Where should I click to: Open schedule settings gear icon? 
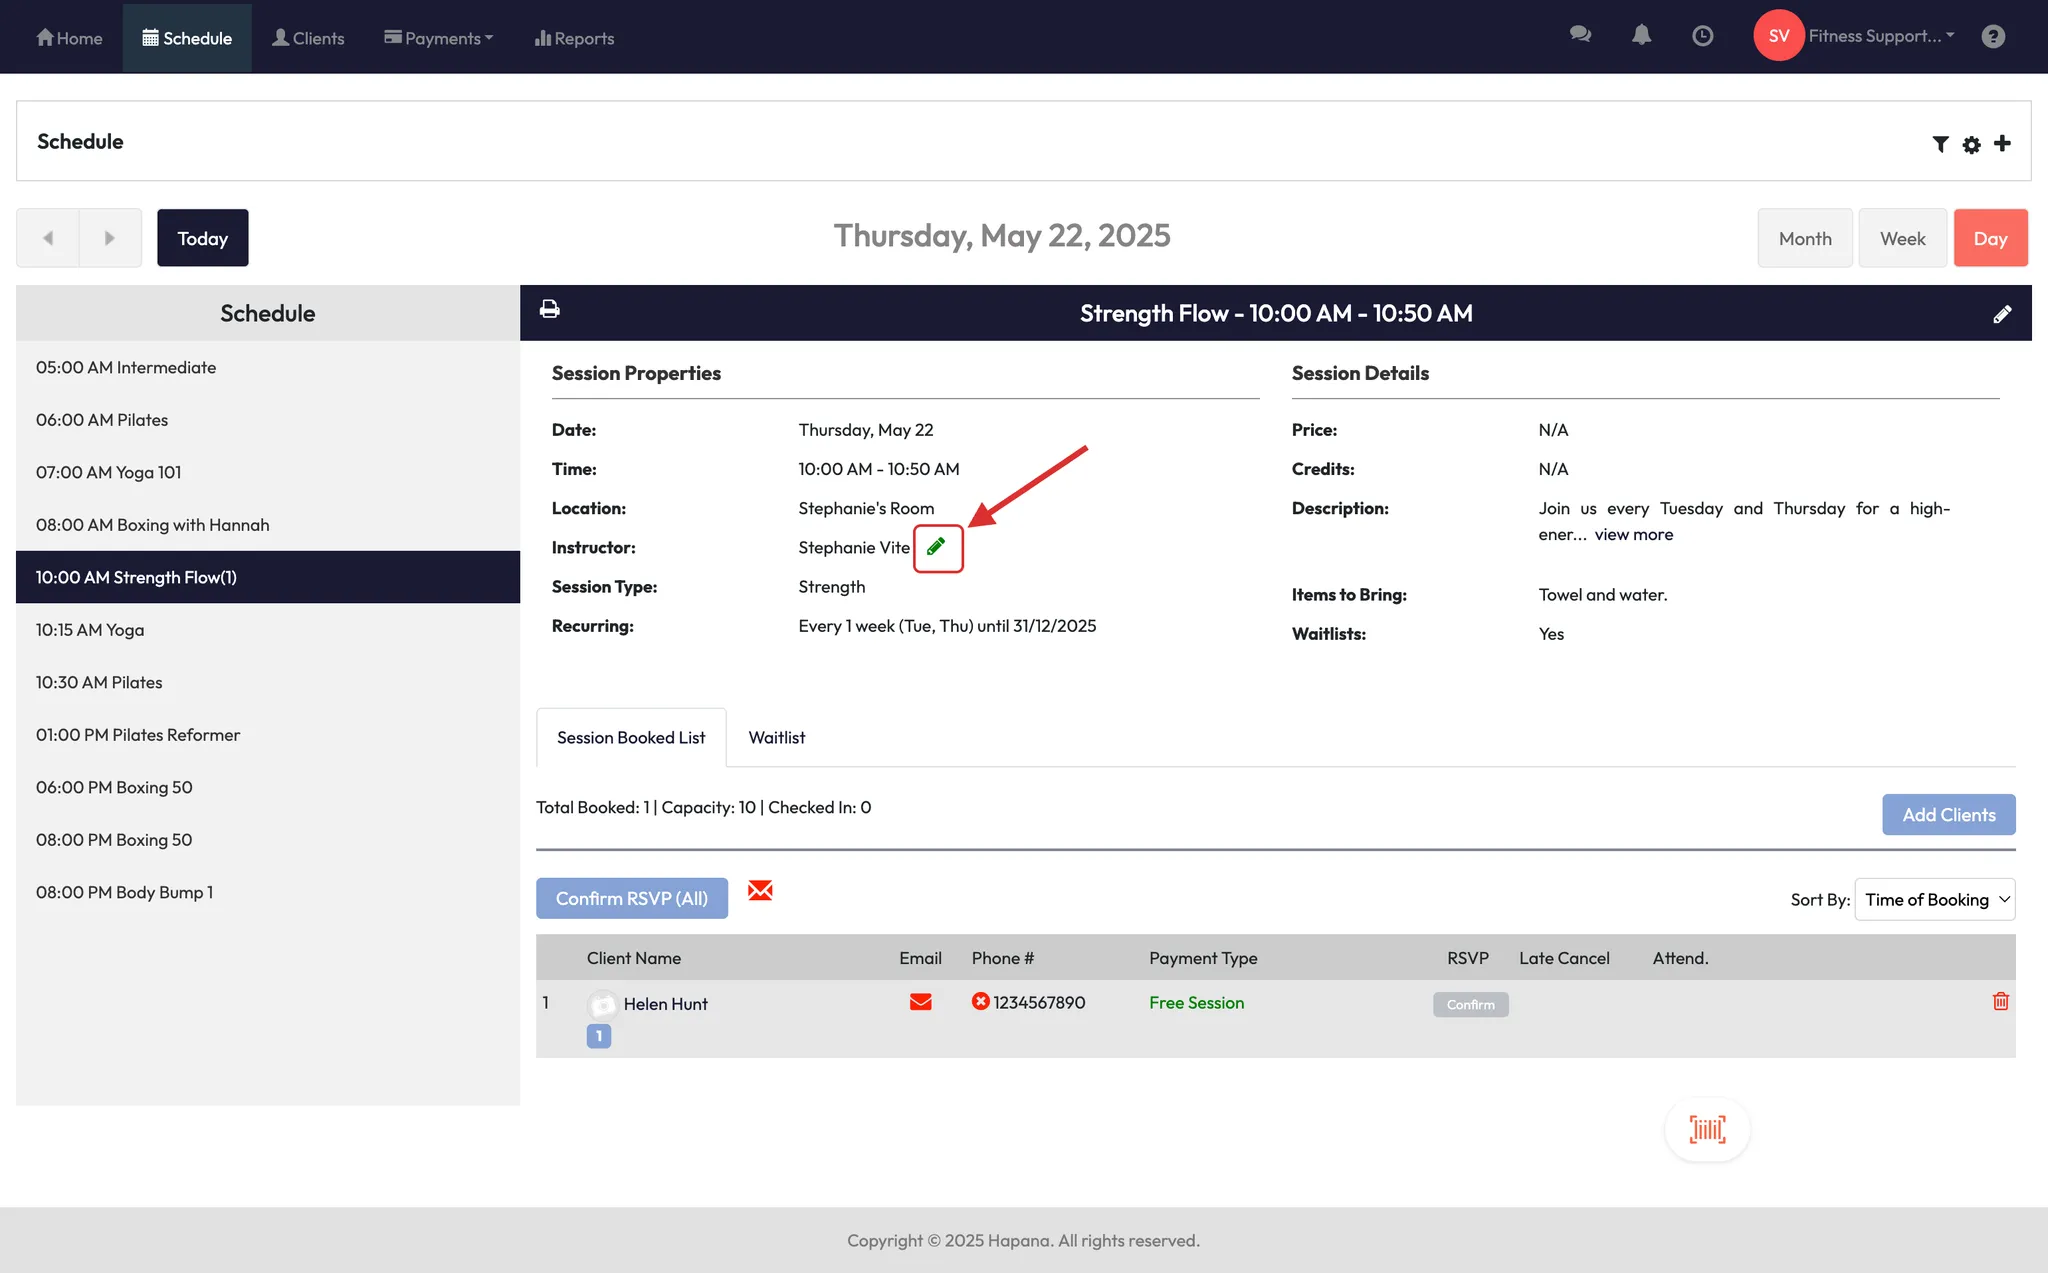coord(1971,144)
